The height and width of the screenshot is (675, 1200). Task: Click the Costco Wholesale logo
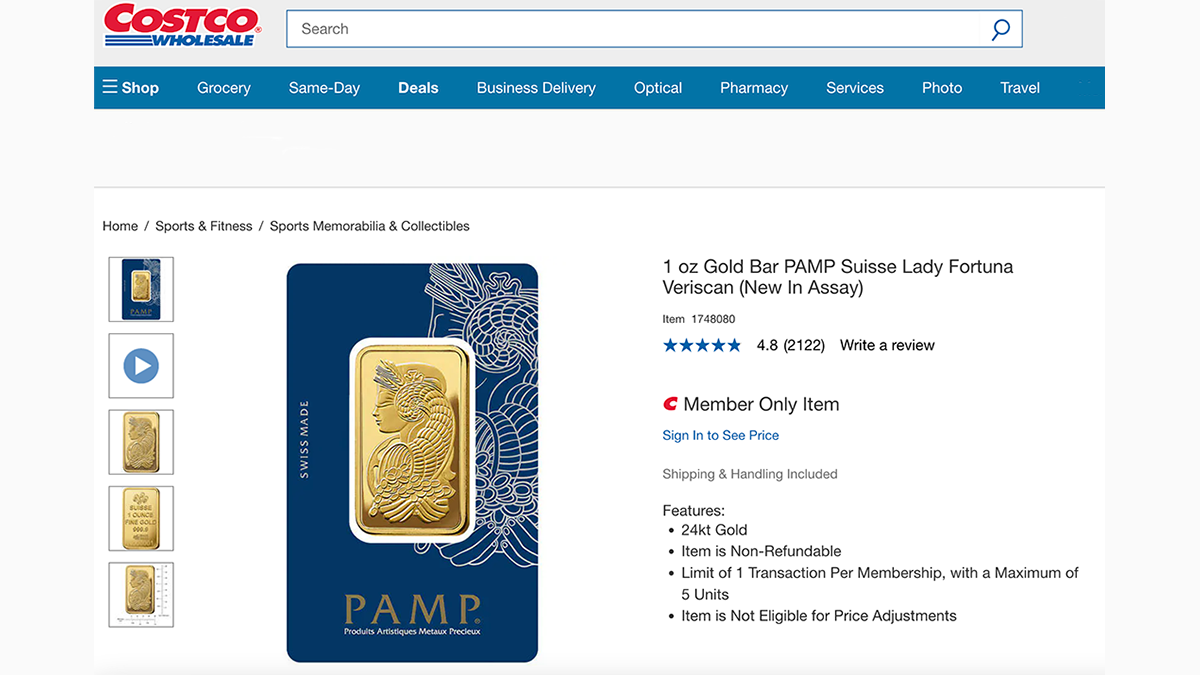(182, 25)
